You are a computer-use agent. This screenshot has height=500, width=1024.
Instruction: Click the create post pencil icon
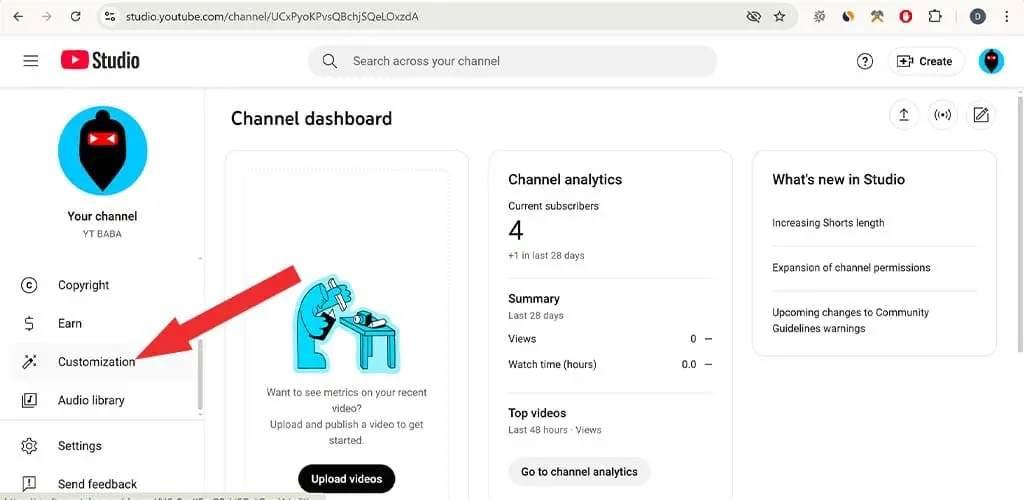click(x=981, y=116)
